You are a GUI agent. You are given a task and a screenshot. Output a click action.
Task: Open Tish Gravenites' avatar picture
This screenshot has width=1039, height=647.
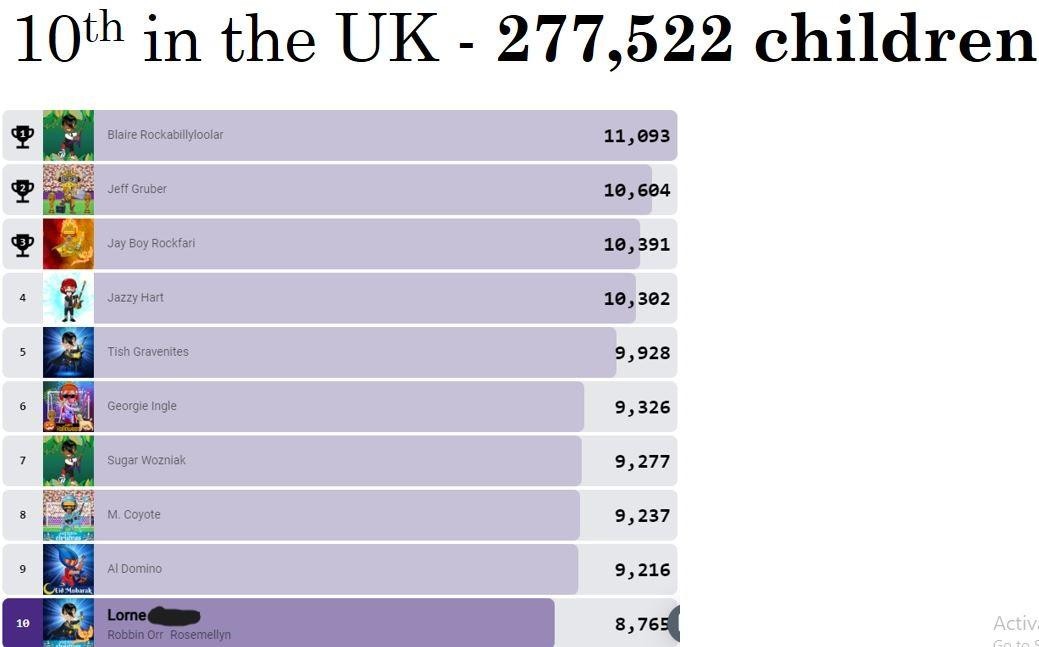point(68,352)
